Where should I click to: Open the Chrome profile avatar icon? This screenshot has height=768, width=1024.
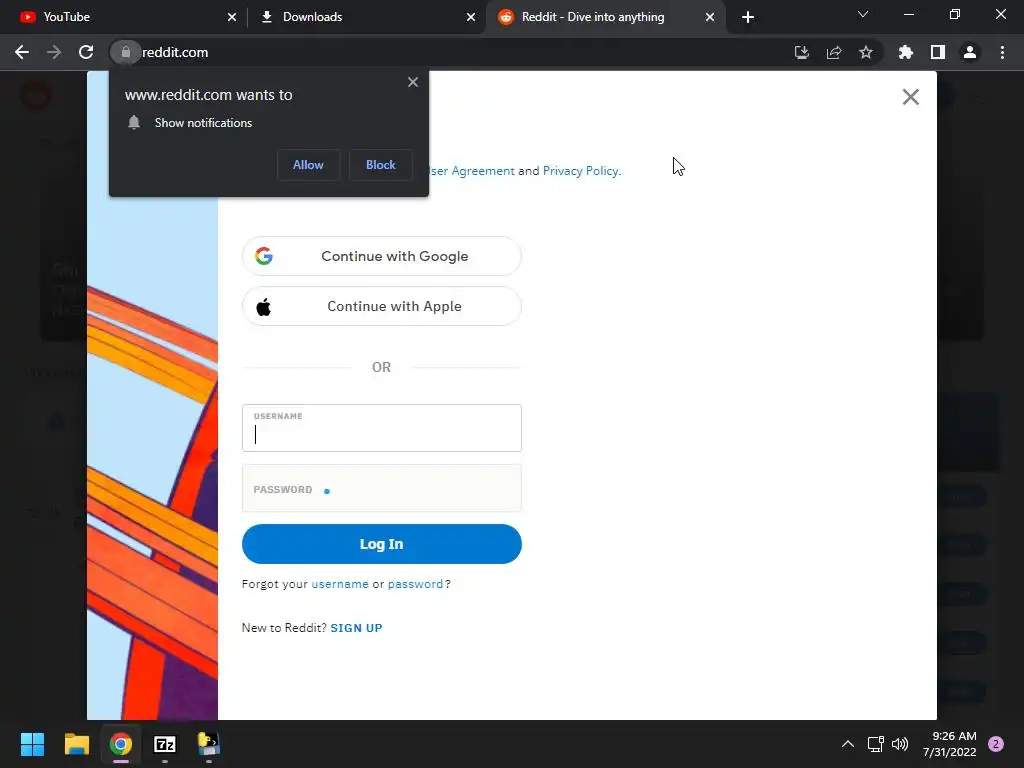[x=970, y=52]
